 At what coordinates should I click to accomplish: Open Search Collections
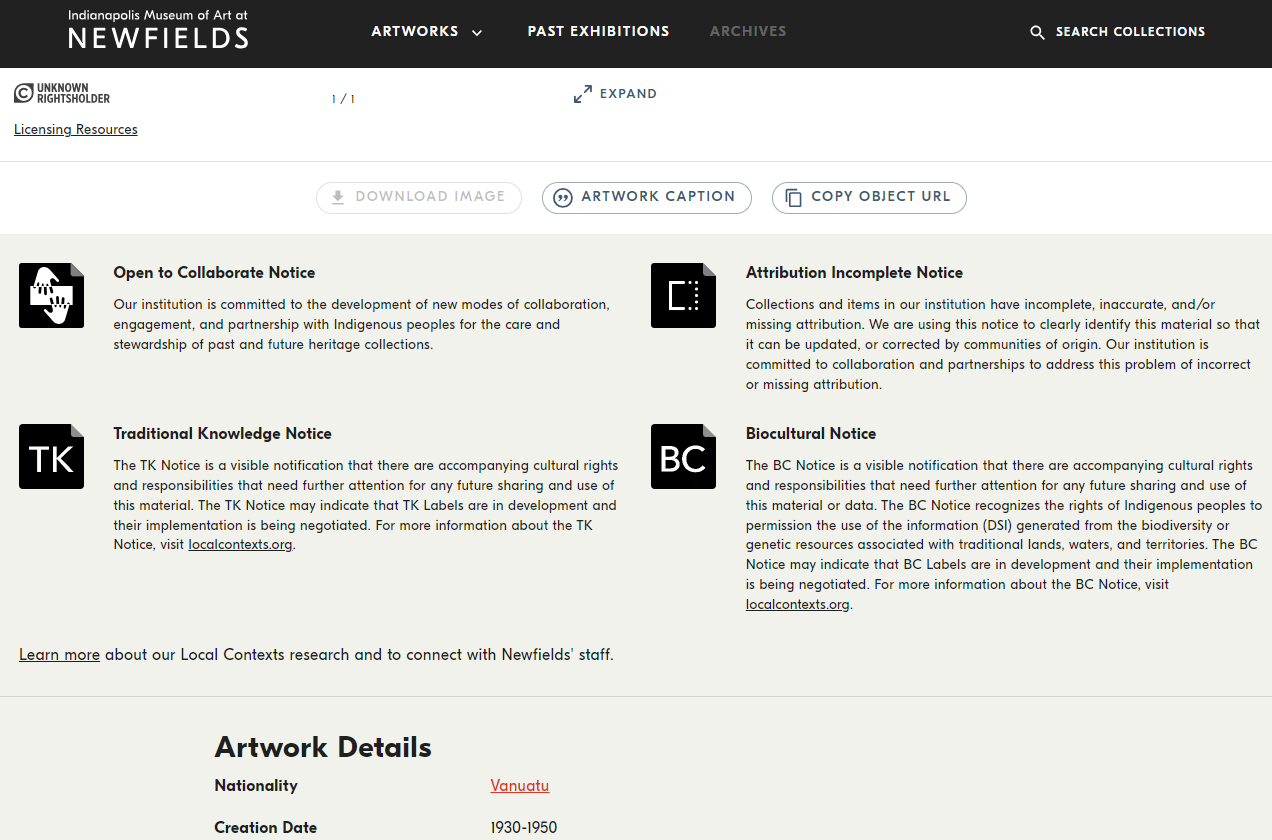[x=1117, y=32]
